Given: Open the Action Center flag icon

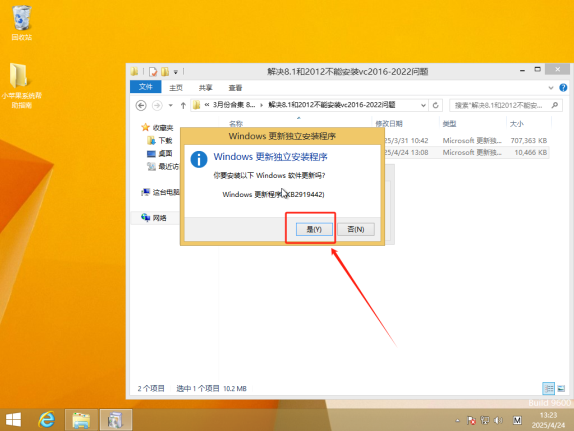Looking at the screenshot, I should click(471, 420).
